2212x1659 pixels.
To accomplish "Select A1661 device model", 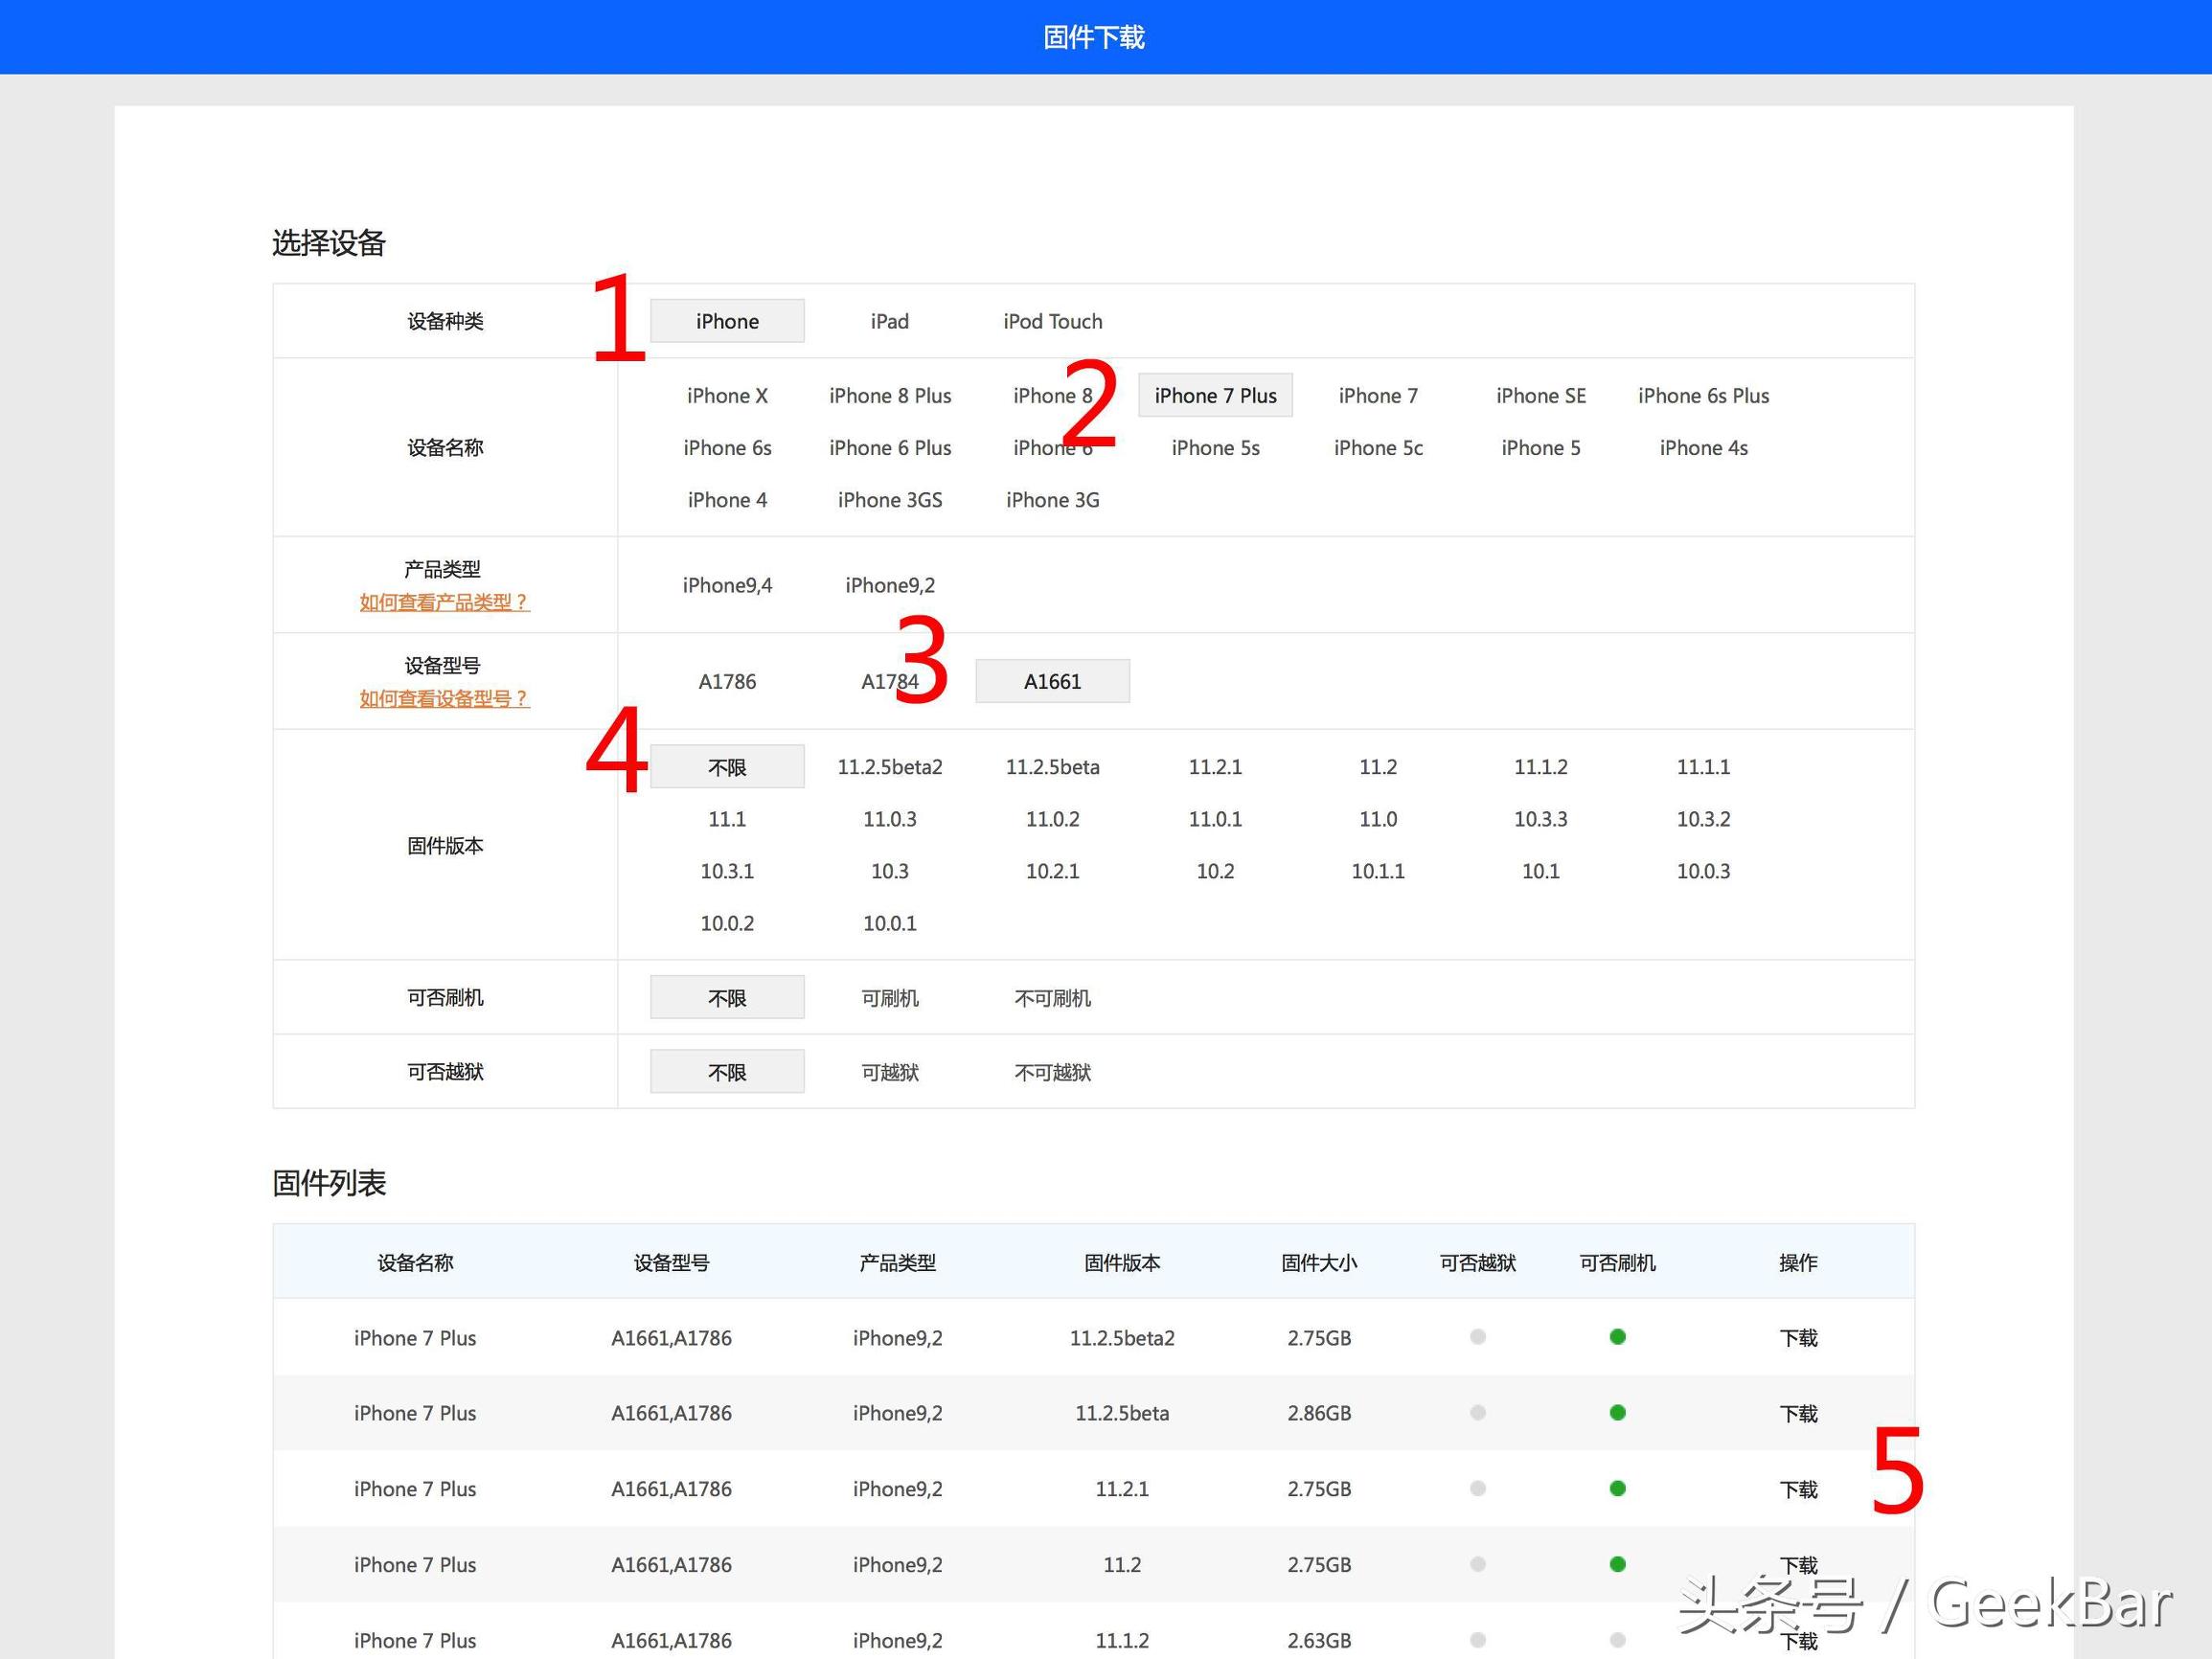I will [1049, 680].
